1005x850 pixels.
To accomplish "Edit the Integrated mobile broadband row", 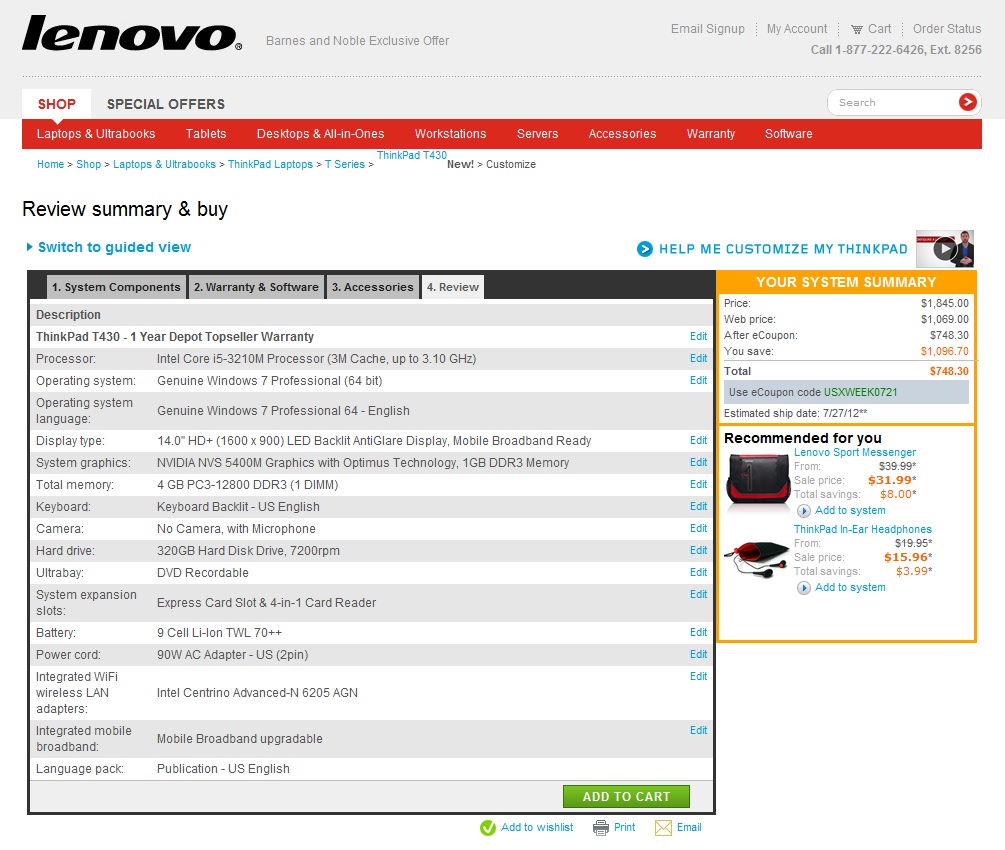I will (699, 730).
